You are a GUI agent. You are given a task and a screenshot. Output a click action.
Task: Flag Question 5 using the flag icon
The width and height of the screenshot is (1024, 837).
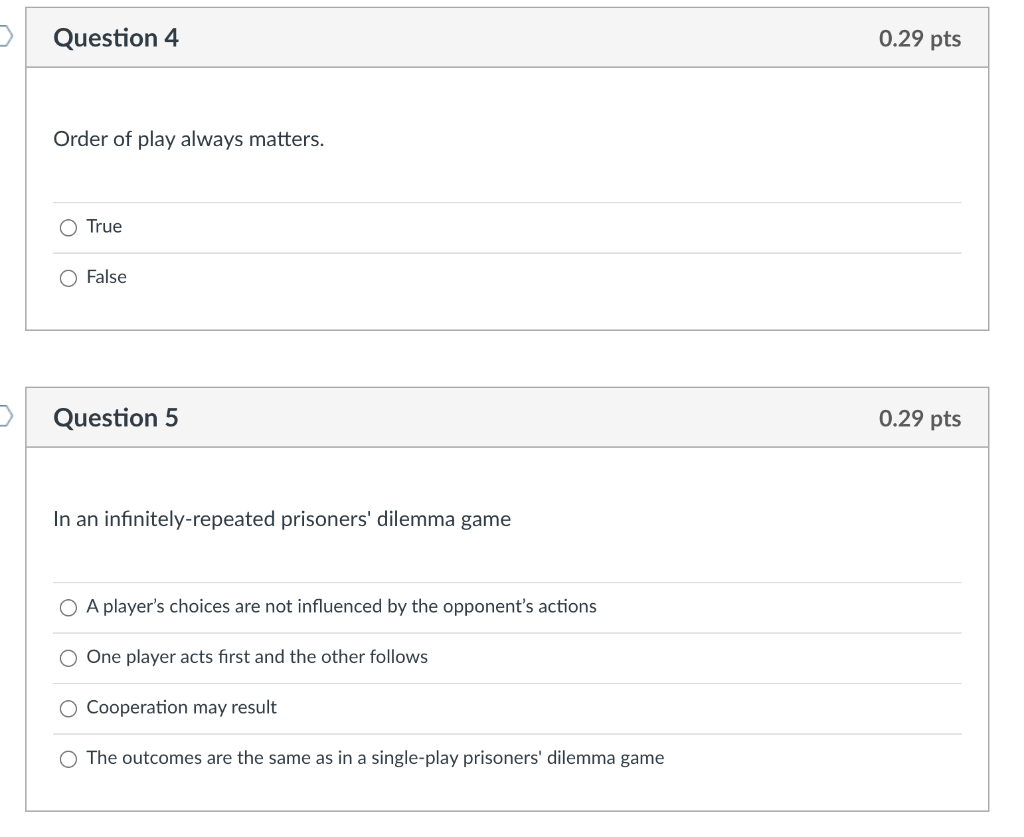coord(5,415)
